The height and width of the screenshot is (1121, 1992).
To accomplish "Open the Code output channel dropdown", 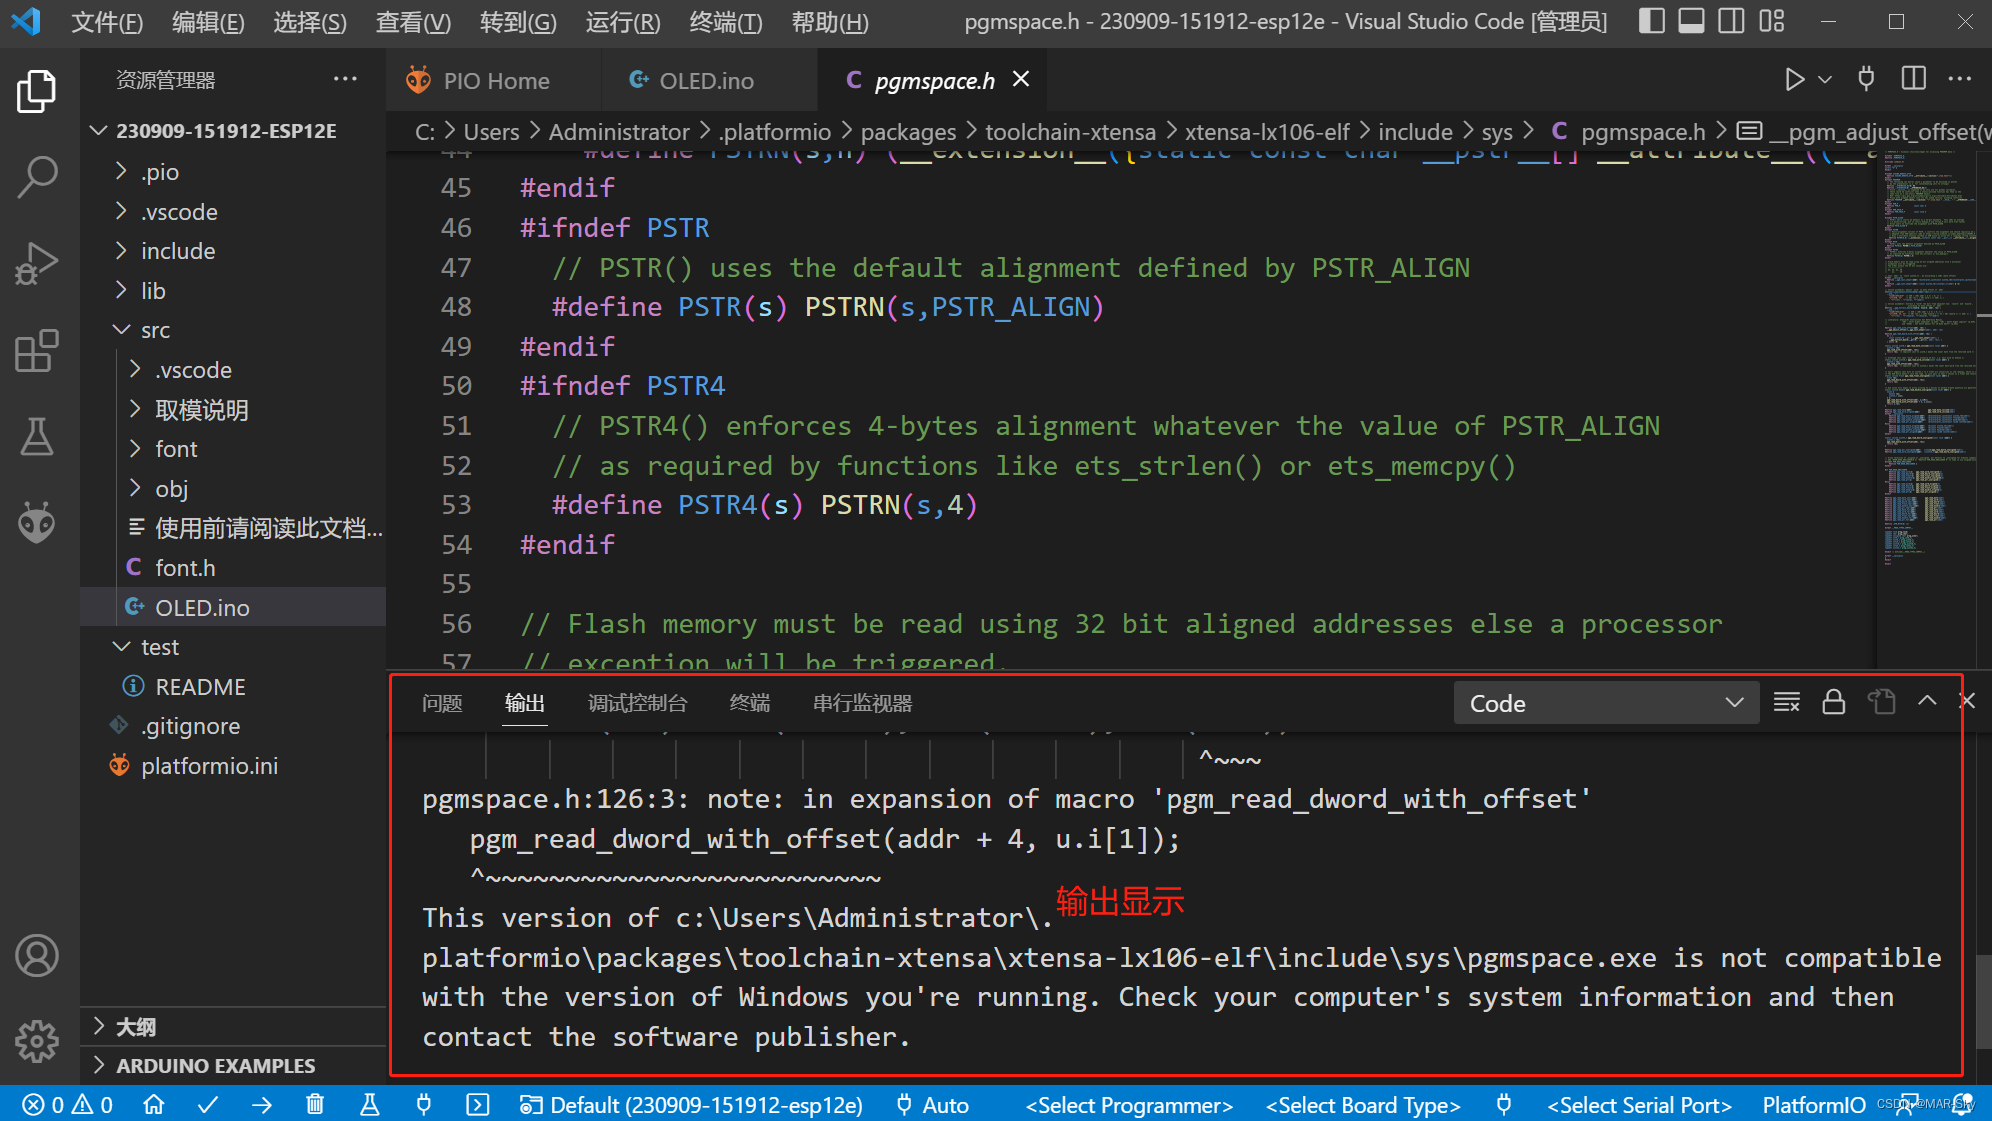I will (1605, 703).
